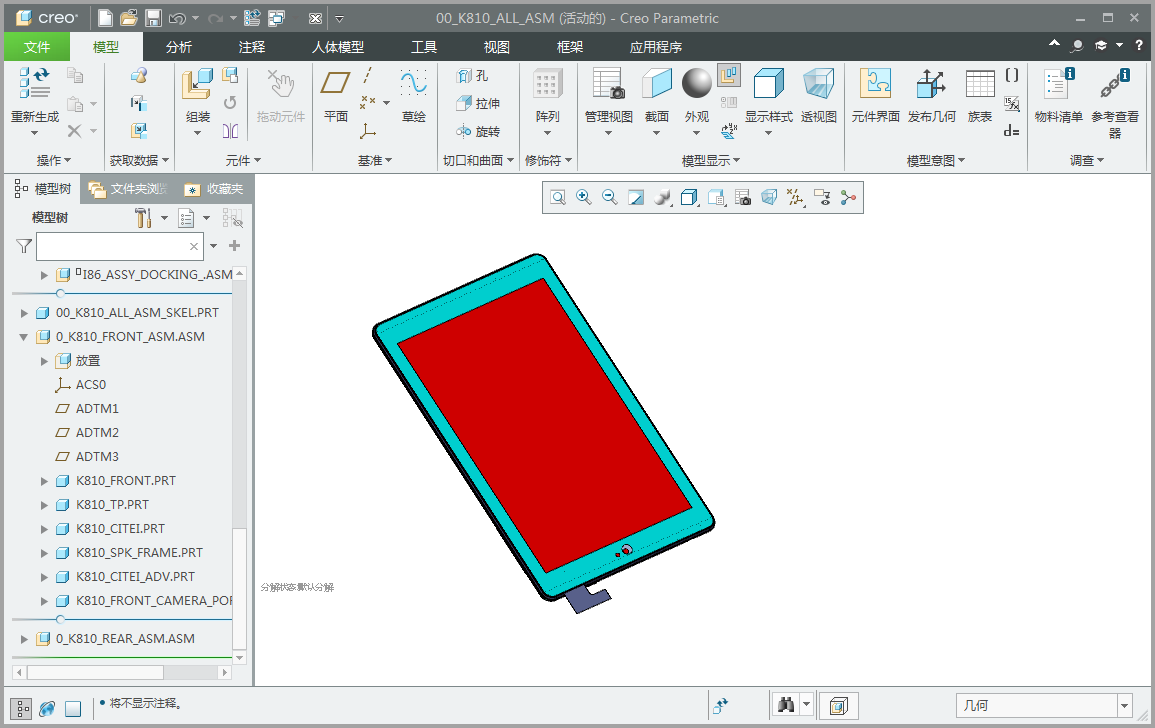Click the red screen surface of the model

tap(545, 424)
